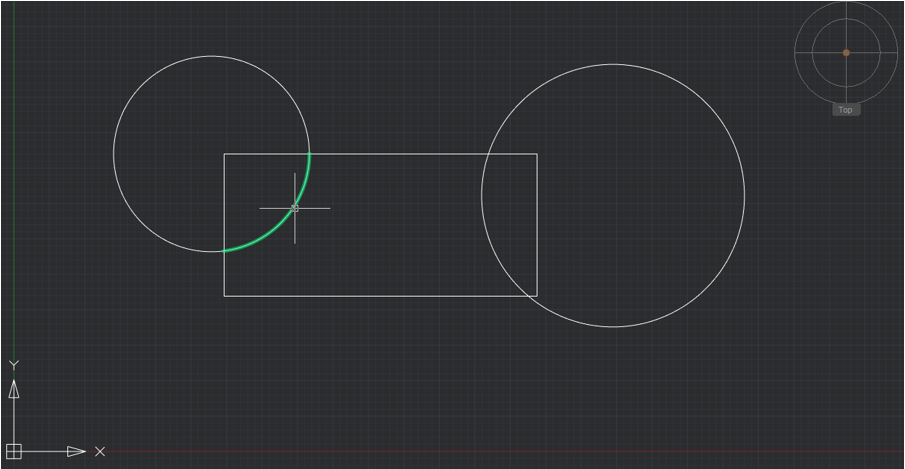Click the view compass center dot
Screen dimensions: 905x469
(846, 53)
